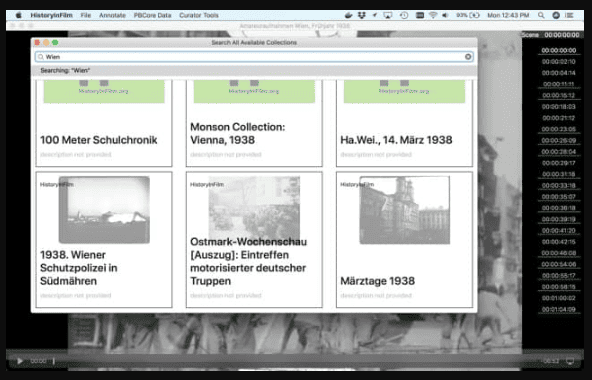Open Notification Center list icon
Screen dimensions: 592x380
coord(570,15)
